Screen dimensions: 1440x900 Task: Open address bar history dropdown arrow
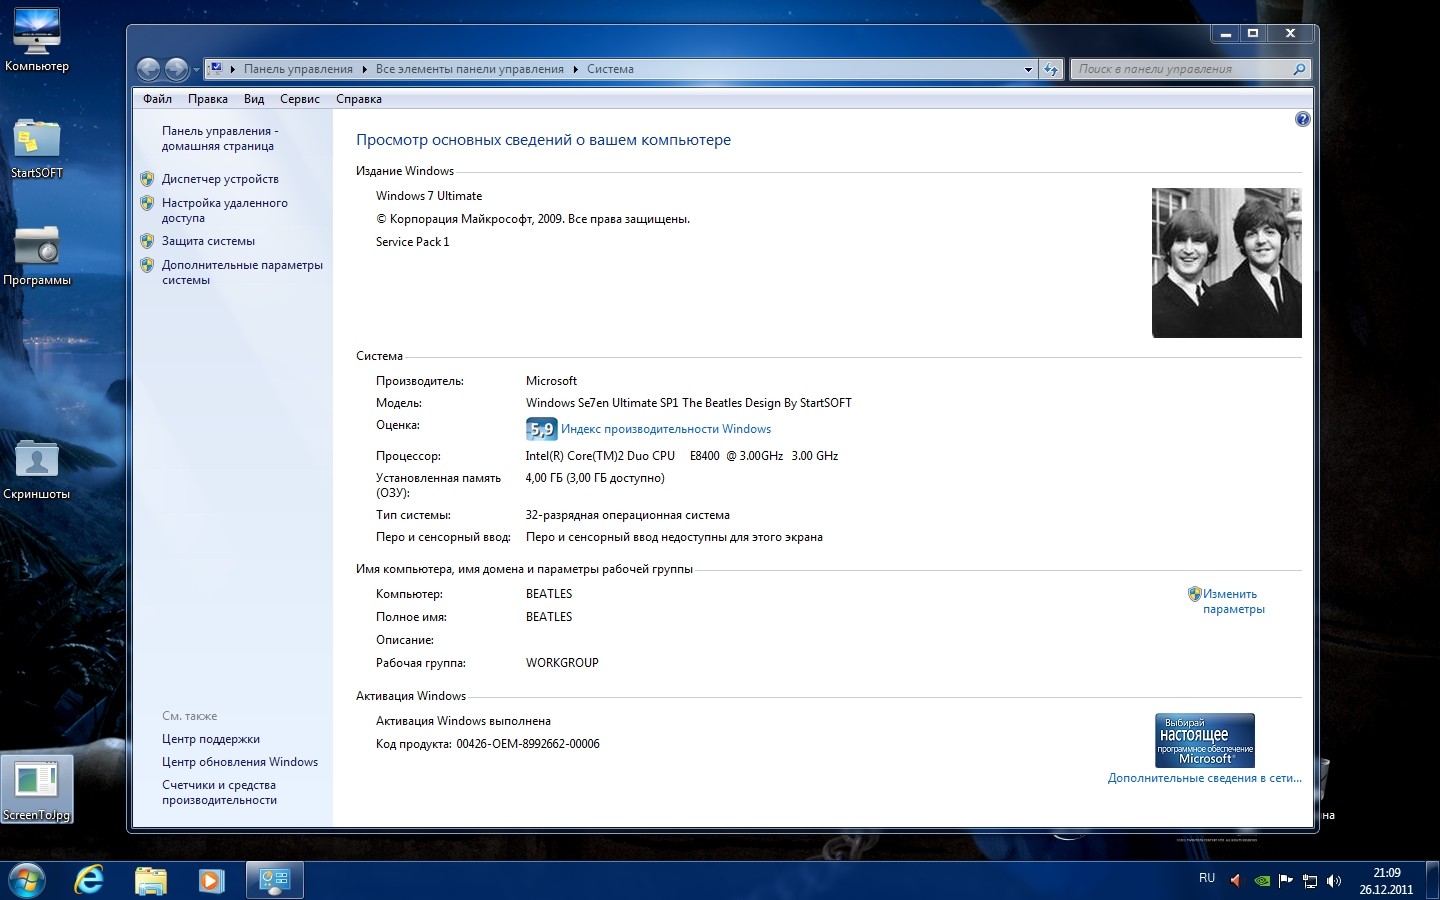point(1028,70)
